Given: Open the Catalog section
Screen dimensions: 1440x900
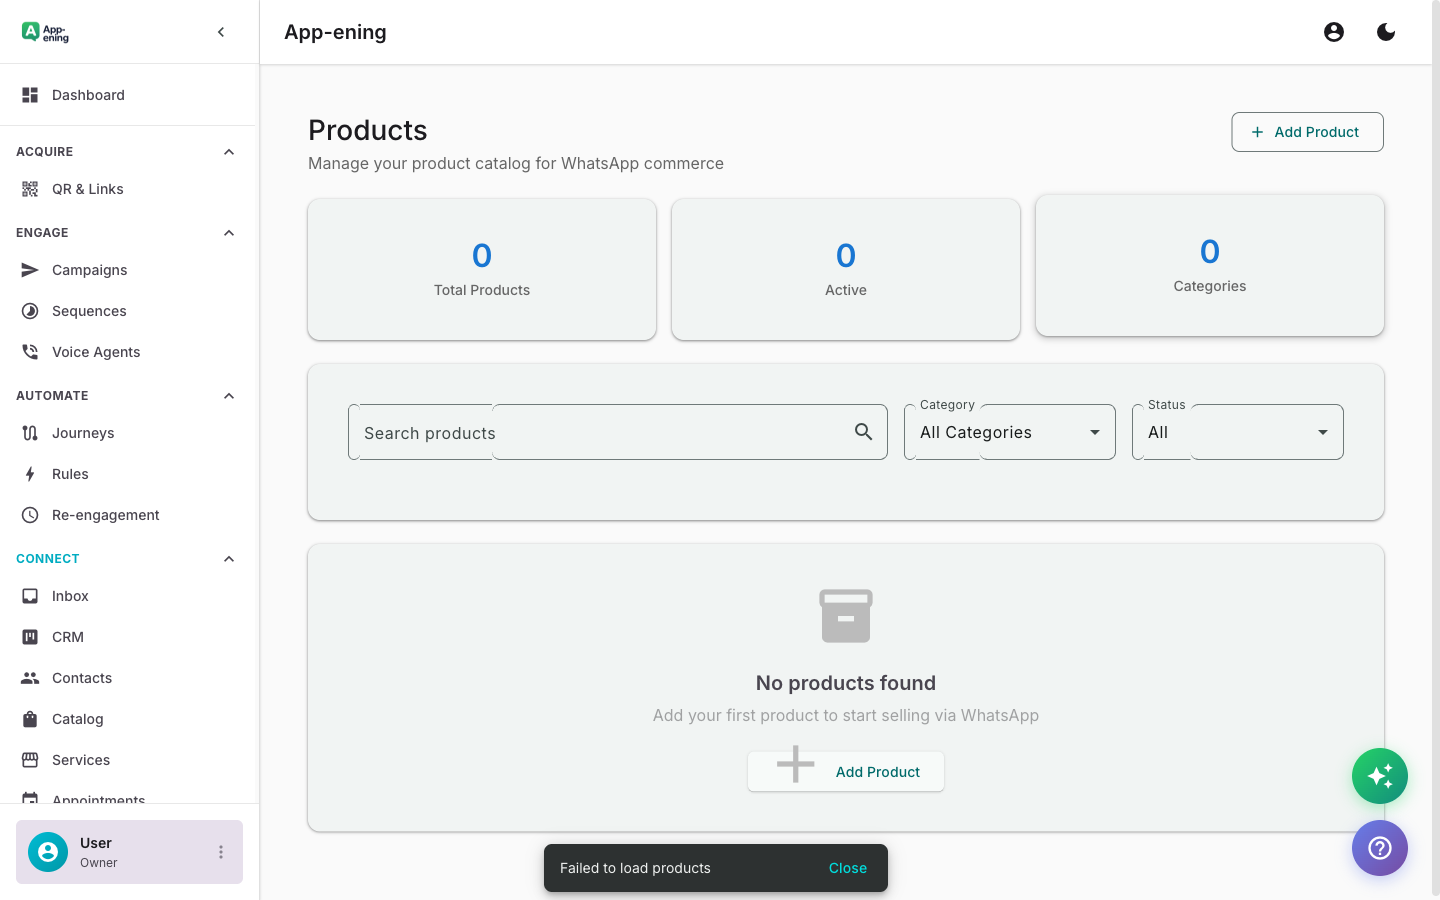Looking at the screenshot, I should point(77,719).
